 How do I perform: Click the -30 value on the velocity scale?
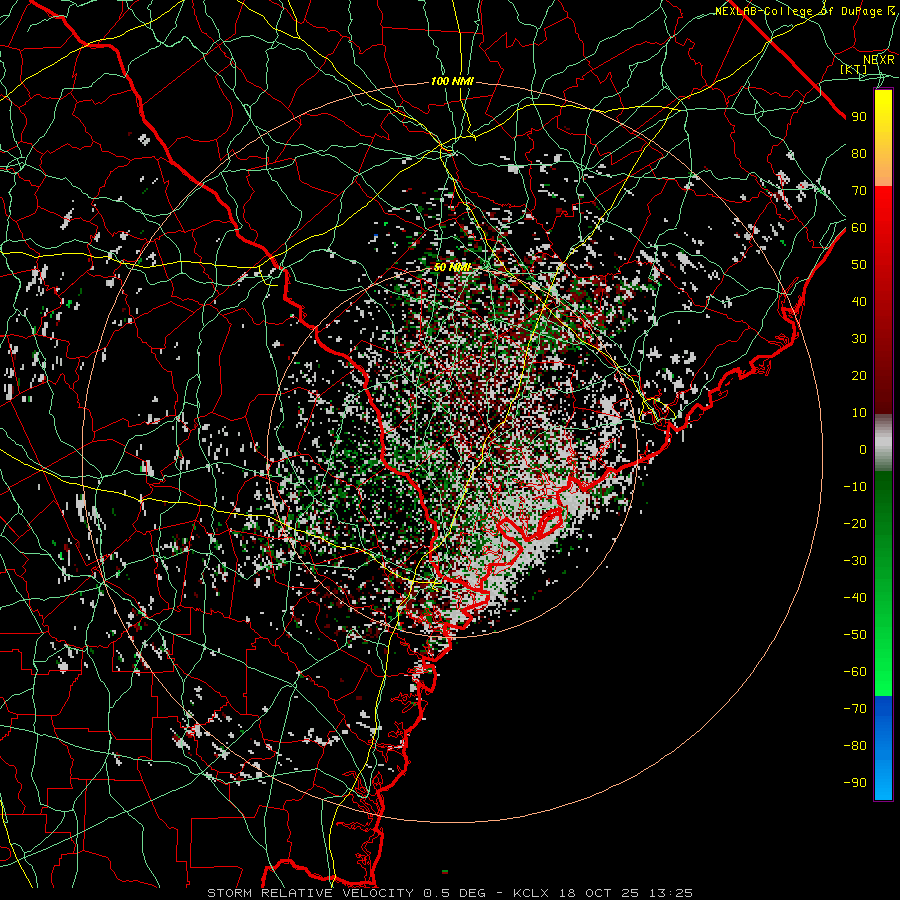tap(855, 561)
